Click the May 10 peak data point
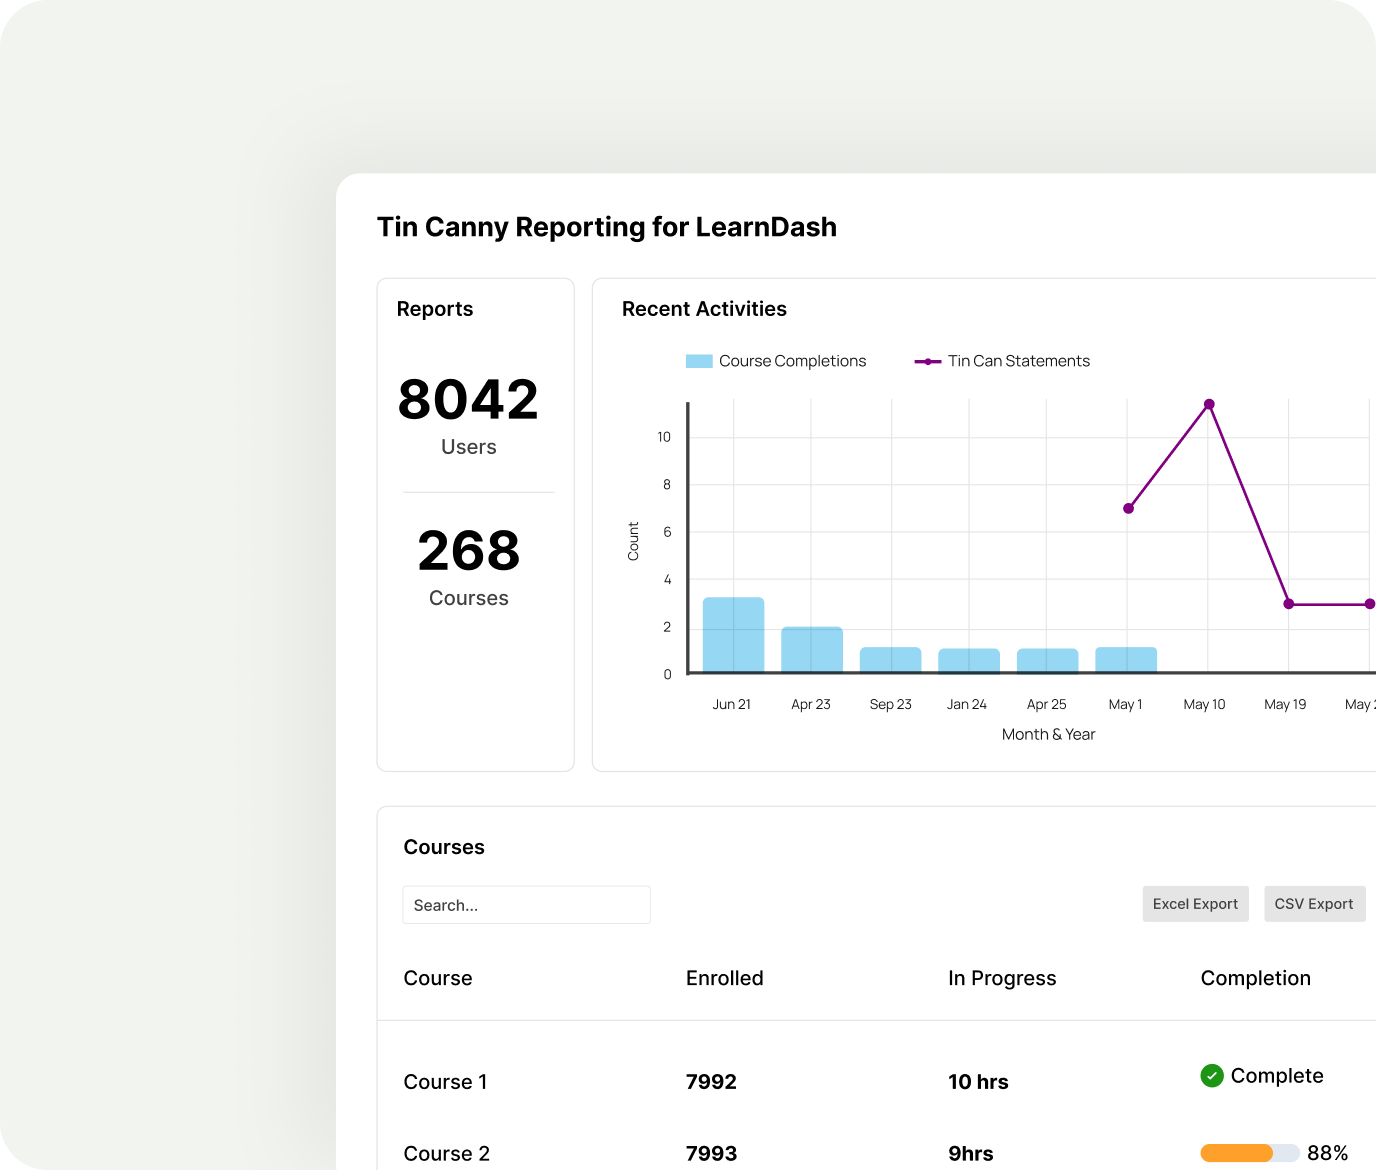1376x1170 pixels. click(1209, 404)
